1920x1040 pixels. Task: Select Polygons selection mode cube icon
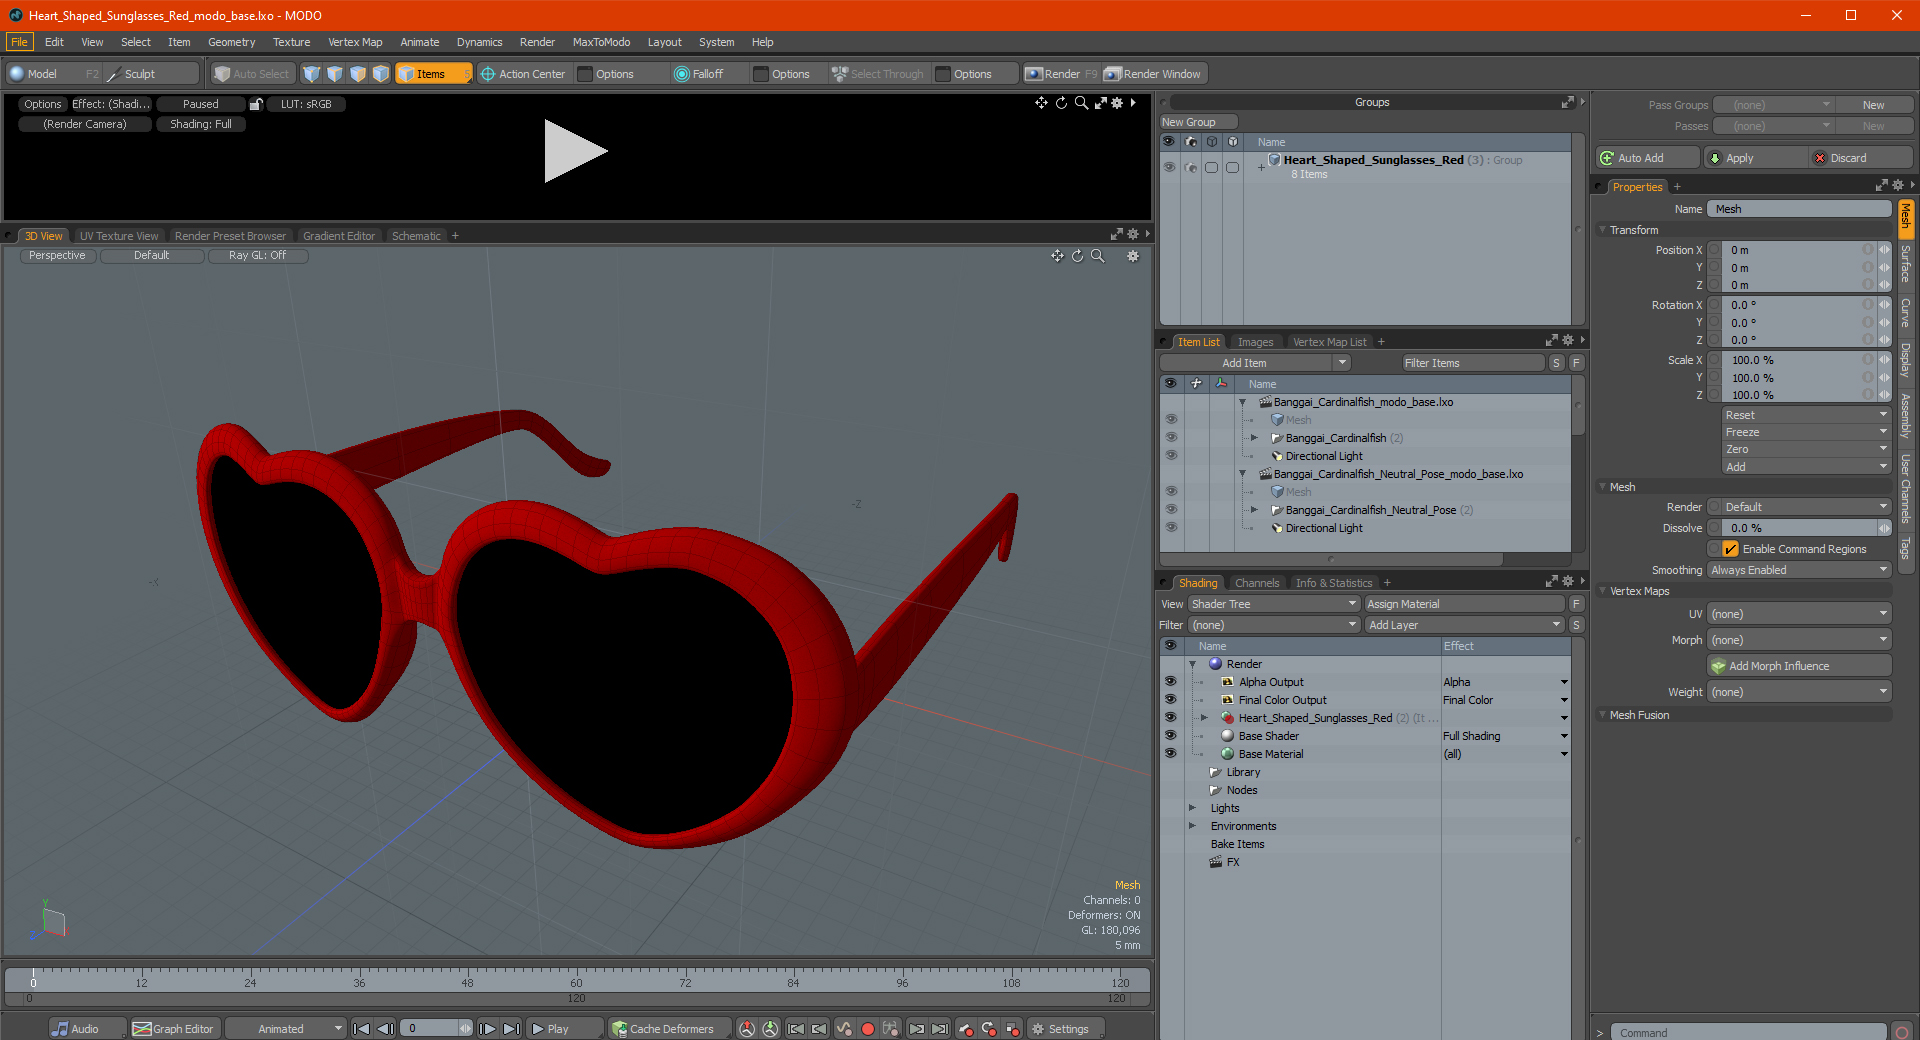pos(358,74)
